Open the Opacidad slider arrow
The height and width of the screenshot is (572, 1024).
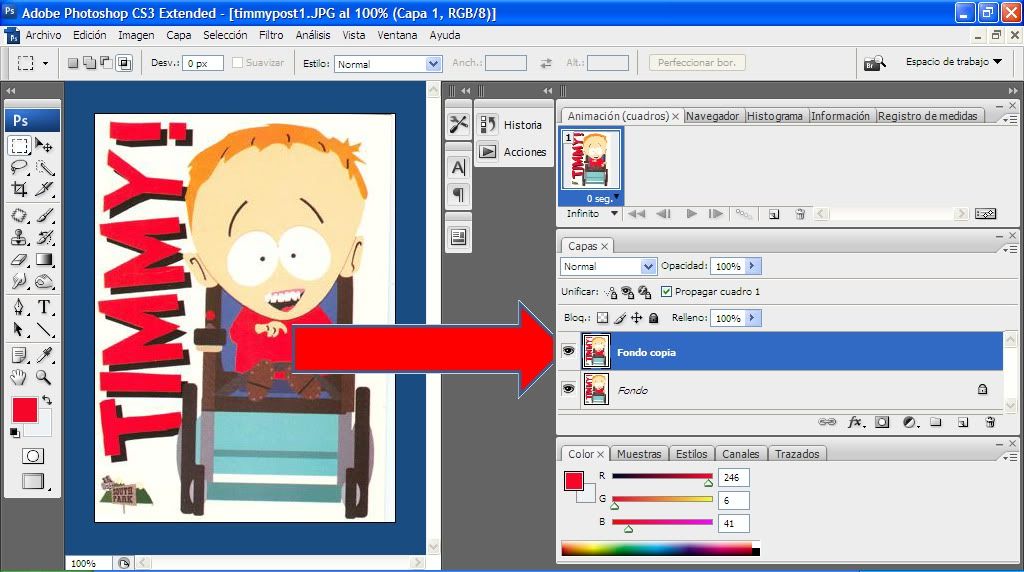click(752, 266)
